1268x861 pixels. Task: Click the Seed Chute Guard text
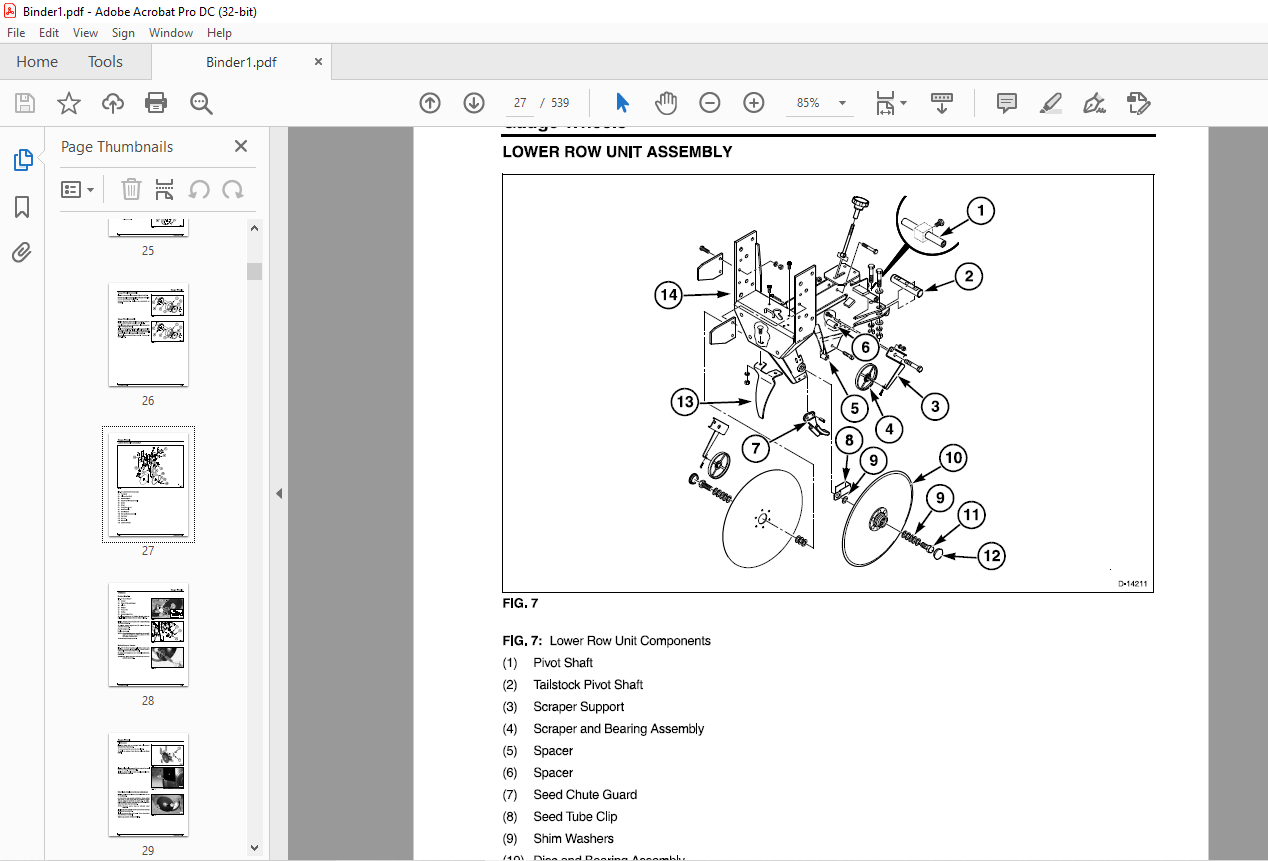(585, 795)
